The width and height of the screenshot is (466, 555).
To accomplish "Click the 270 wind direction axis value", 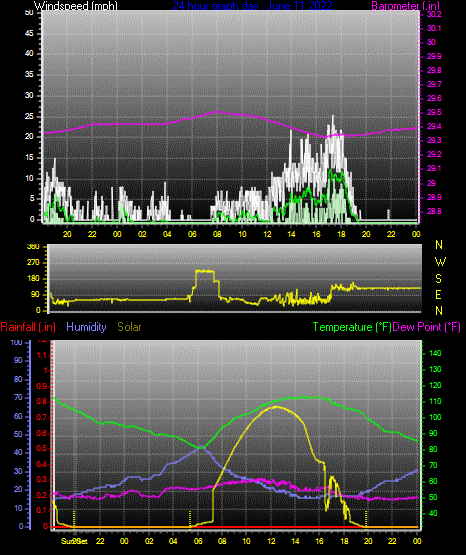I will pos(33,263).
